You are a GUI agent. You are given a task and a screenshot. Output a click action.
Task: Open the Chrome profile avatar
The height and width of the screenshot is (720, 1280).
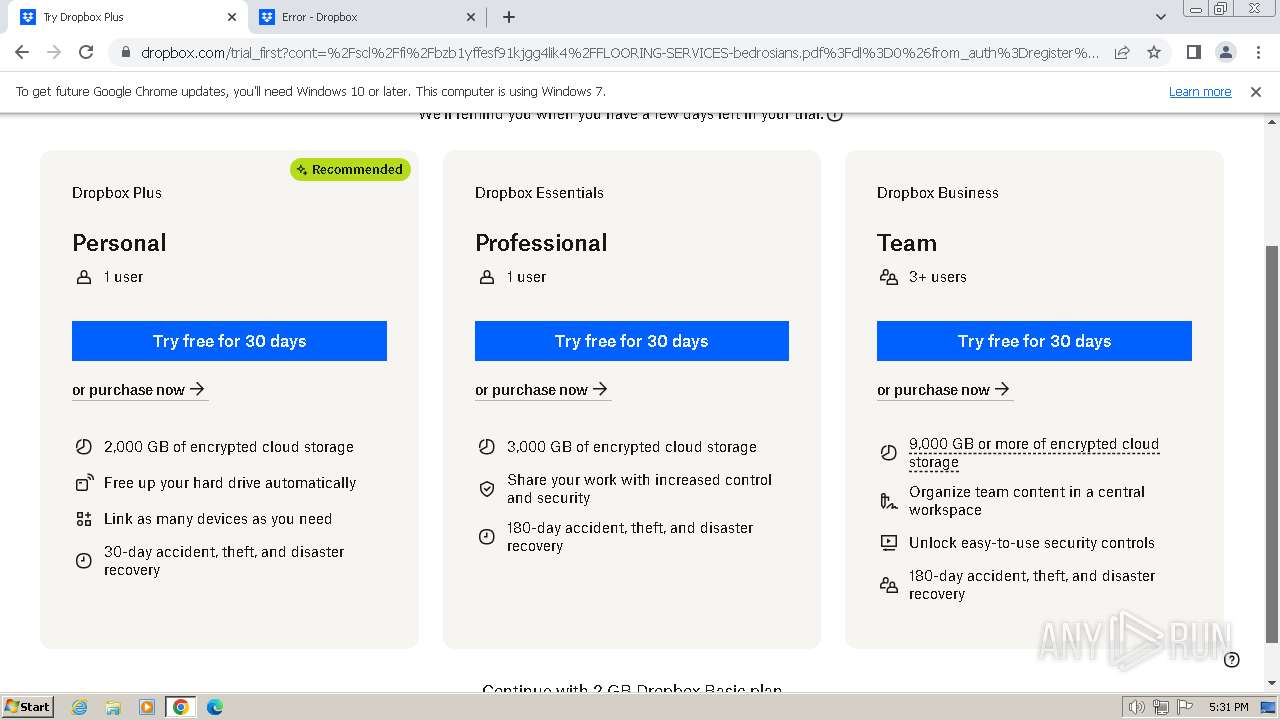point(1225,52)
